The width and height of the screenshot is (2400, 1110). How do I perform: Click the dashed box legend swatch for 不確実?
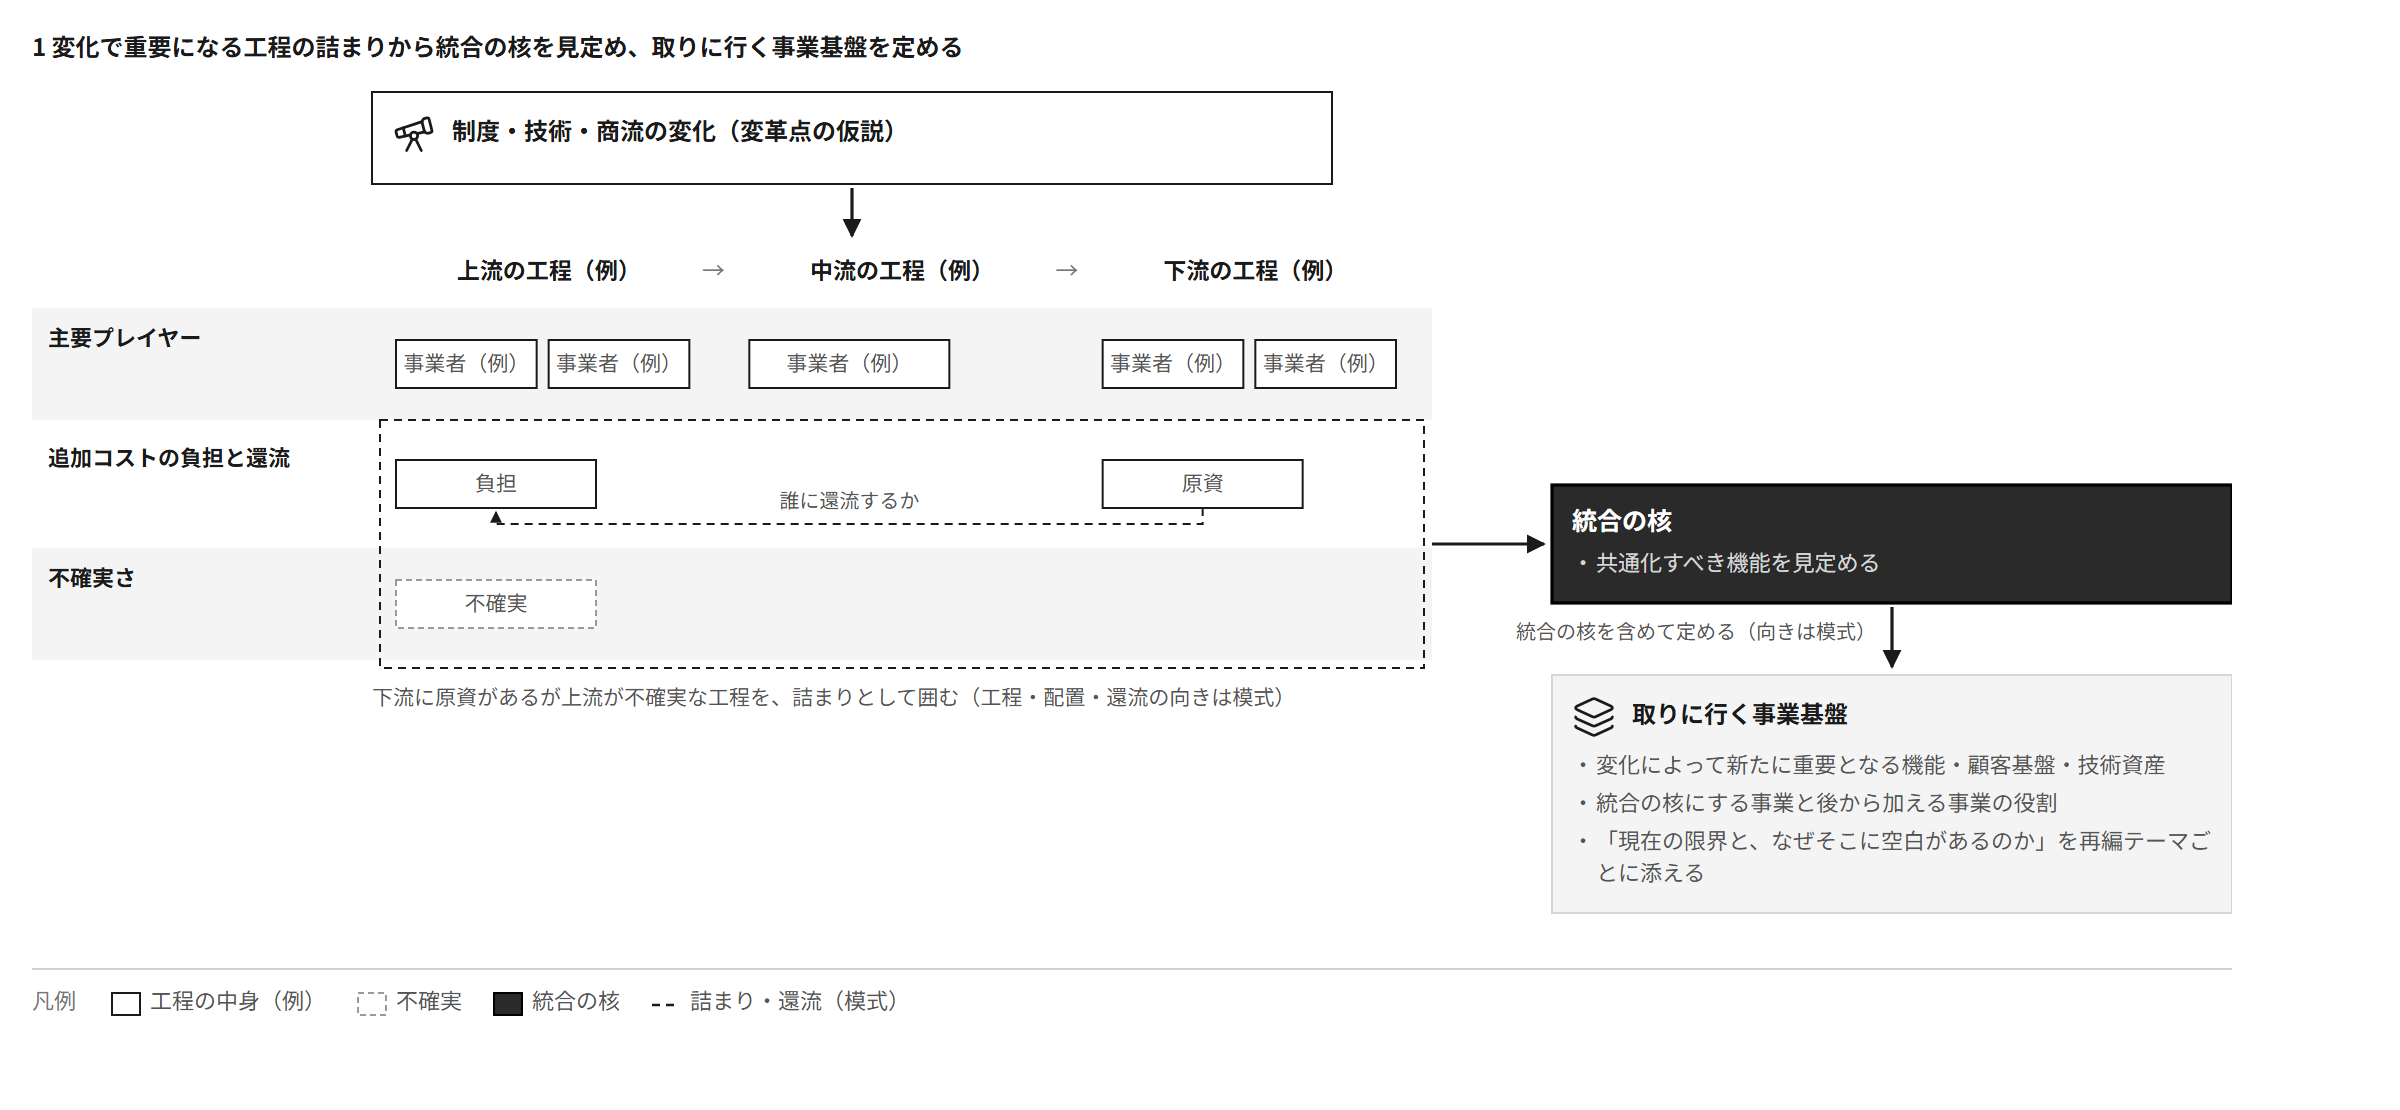click(x=372, y=1003)
